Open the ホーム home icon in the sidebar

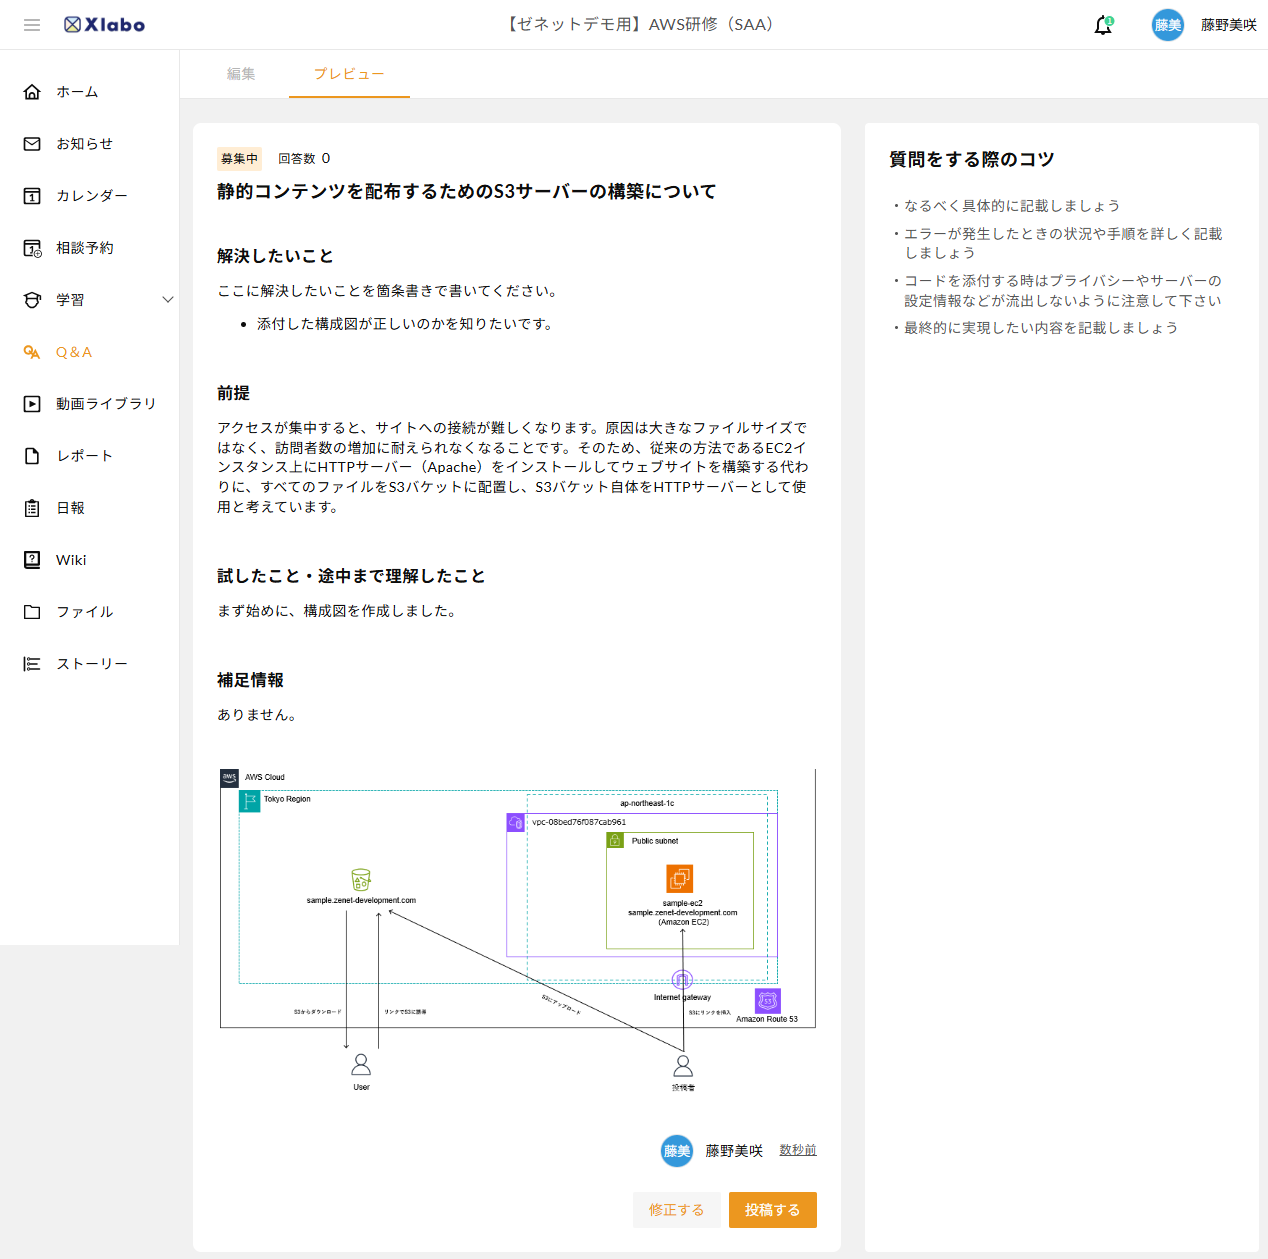(32, 92)
